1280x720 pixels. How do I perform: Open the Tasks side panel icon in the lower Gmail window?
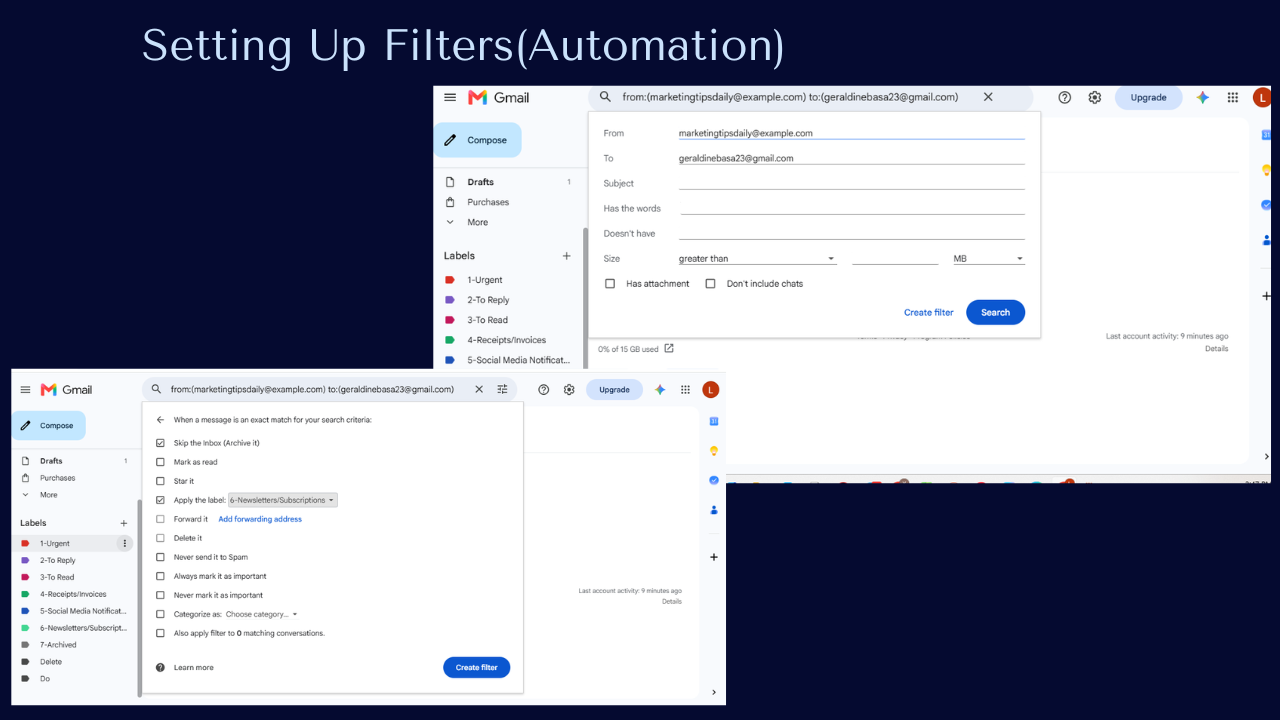[x=713, y=480]
